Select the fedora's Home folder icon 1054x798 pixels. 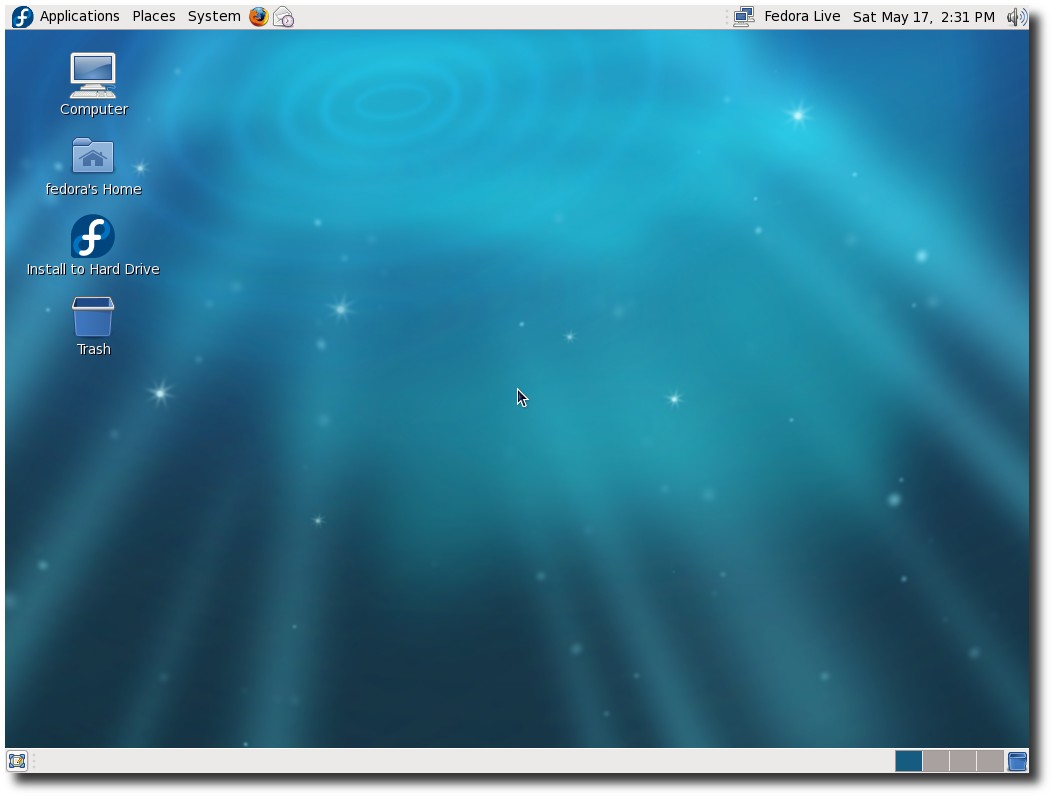point(93,167)
